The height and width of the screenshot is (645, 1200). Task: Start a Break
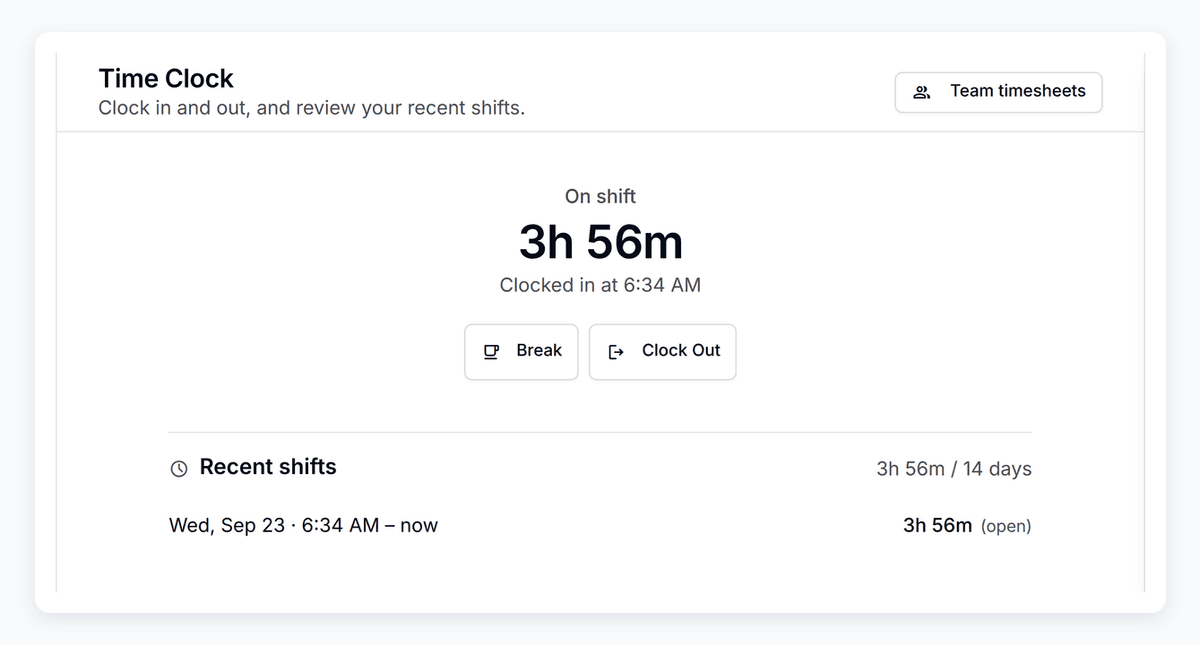(x=521, y=351)
